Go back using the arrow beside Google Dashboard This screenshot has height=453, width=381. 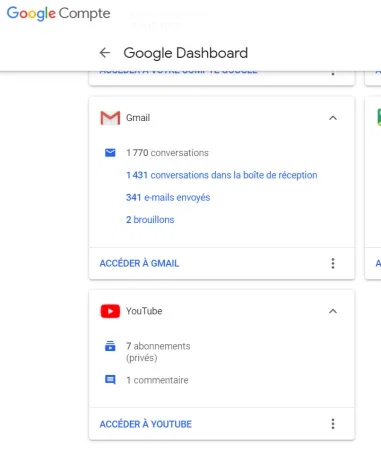pos(105,53)
